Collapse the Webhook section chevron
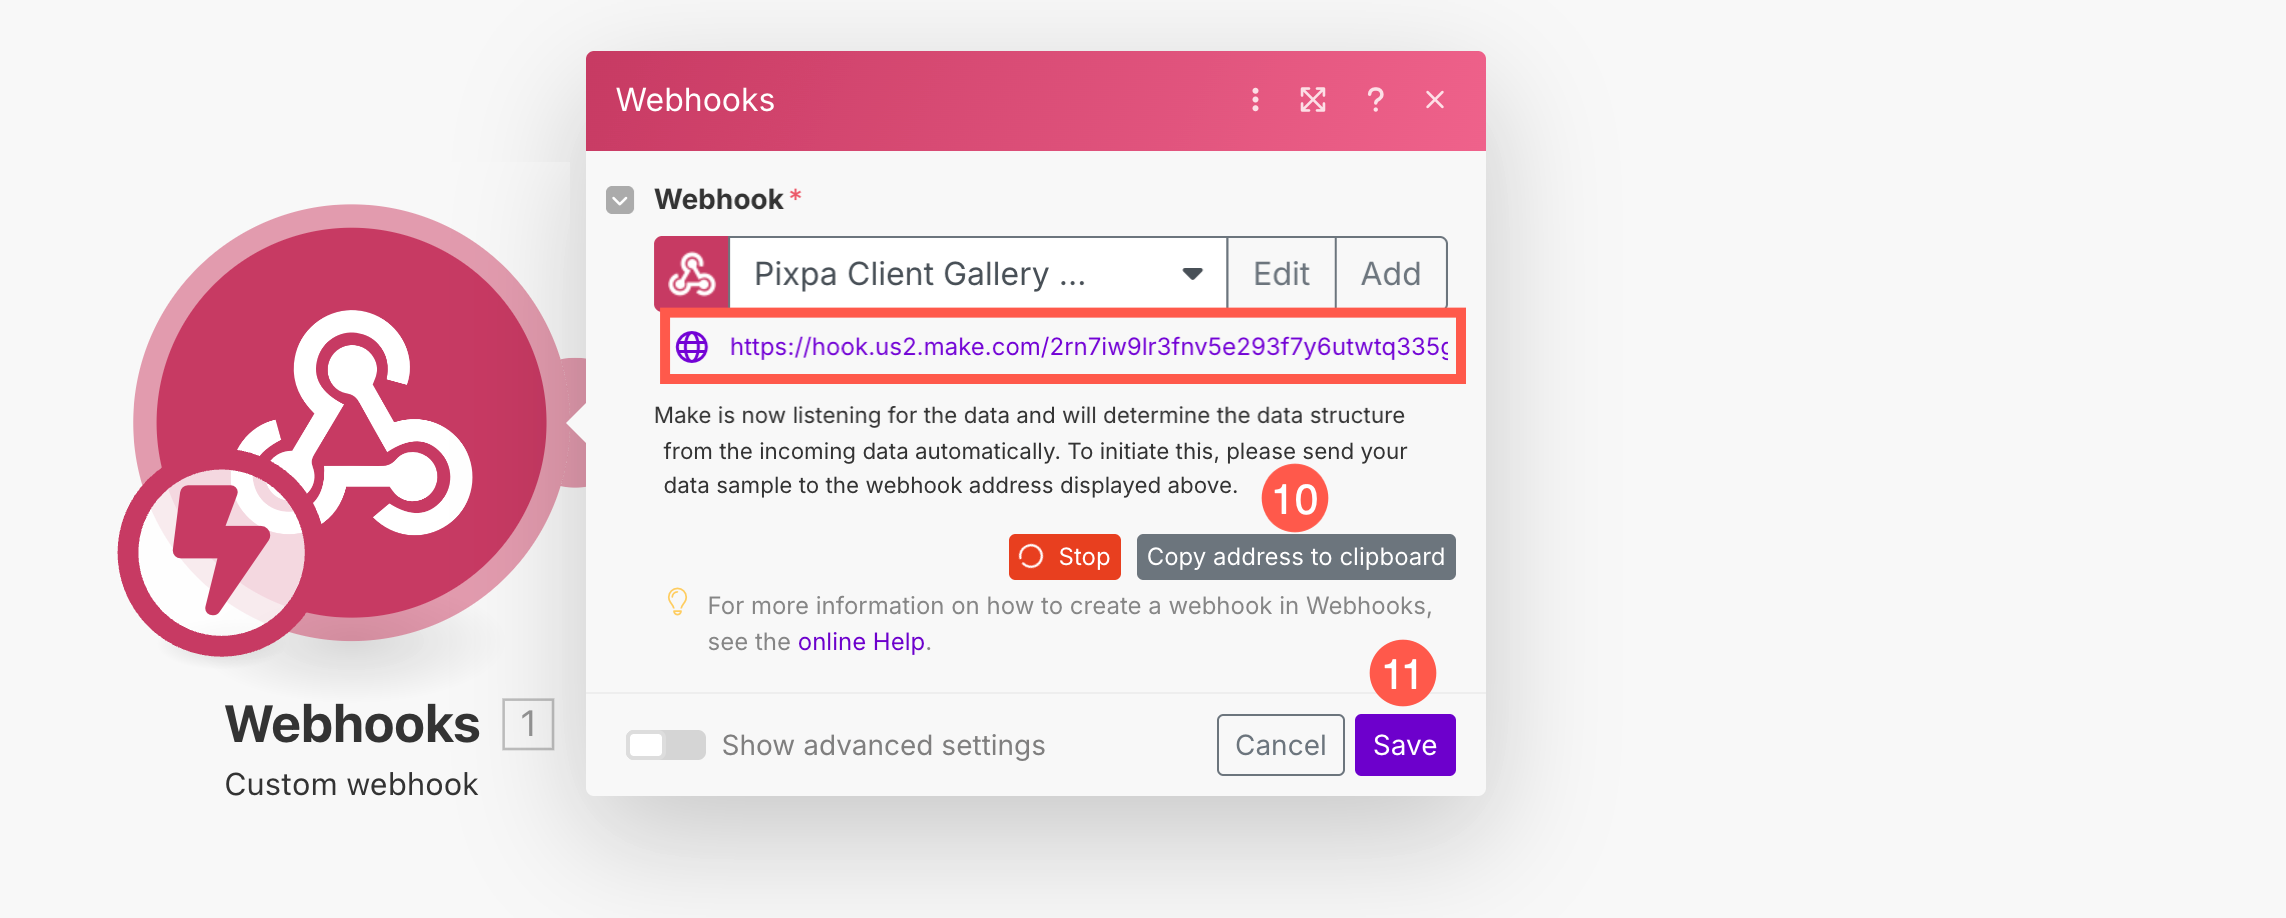 click(x=620, y=200)
